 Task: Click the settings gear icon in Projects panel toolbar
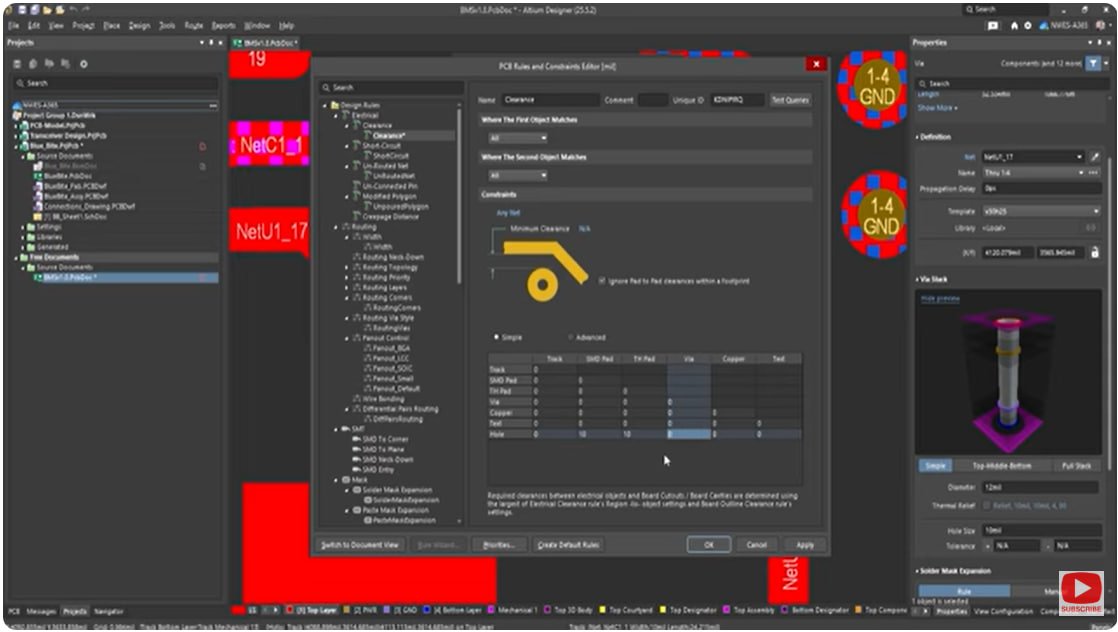(x=83, y=64)
